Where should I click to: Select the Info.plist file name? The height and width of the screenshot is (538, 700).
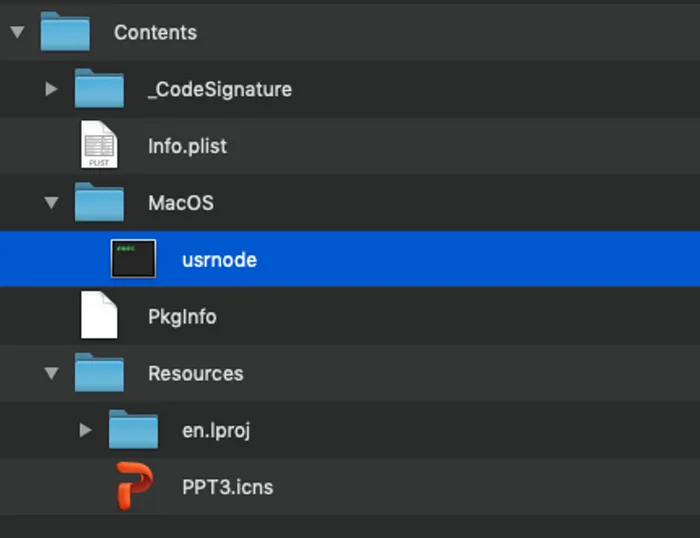[x=187, y=146]
